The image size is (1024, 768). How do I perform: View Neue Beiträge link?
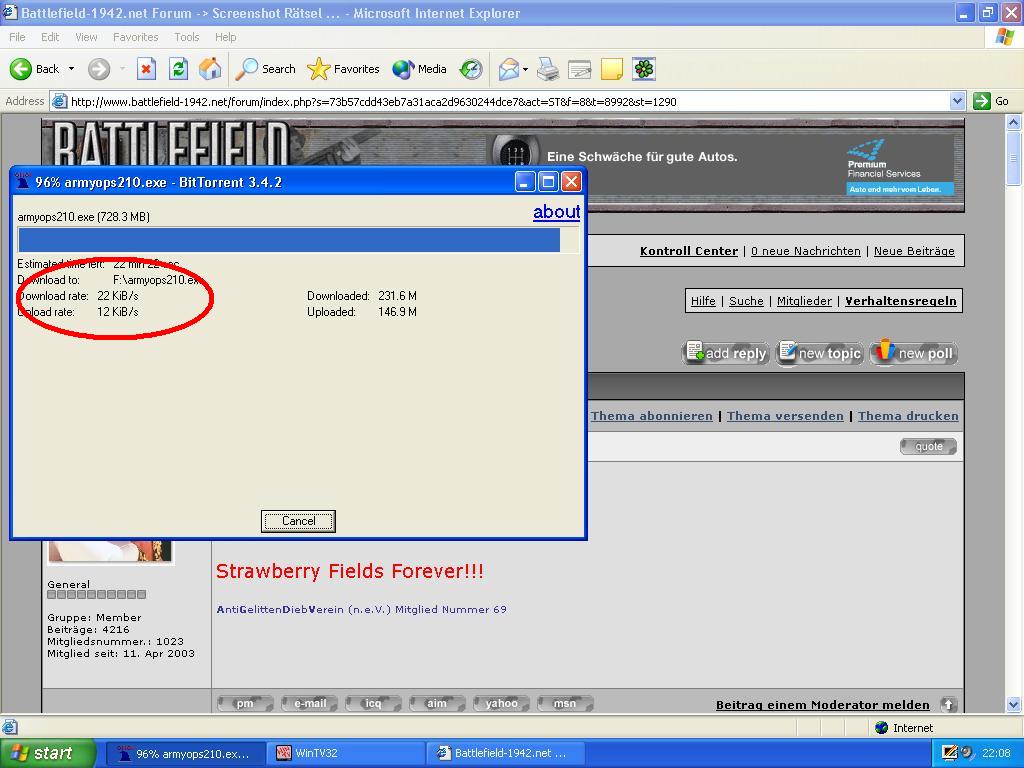coord(914,251)
